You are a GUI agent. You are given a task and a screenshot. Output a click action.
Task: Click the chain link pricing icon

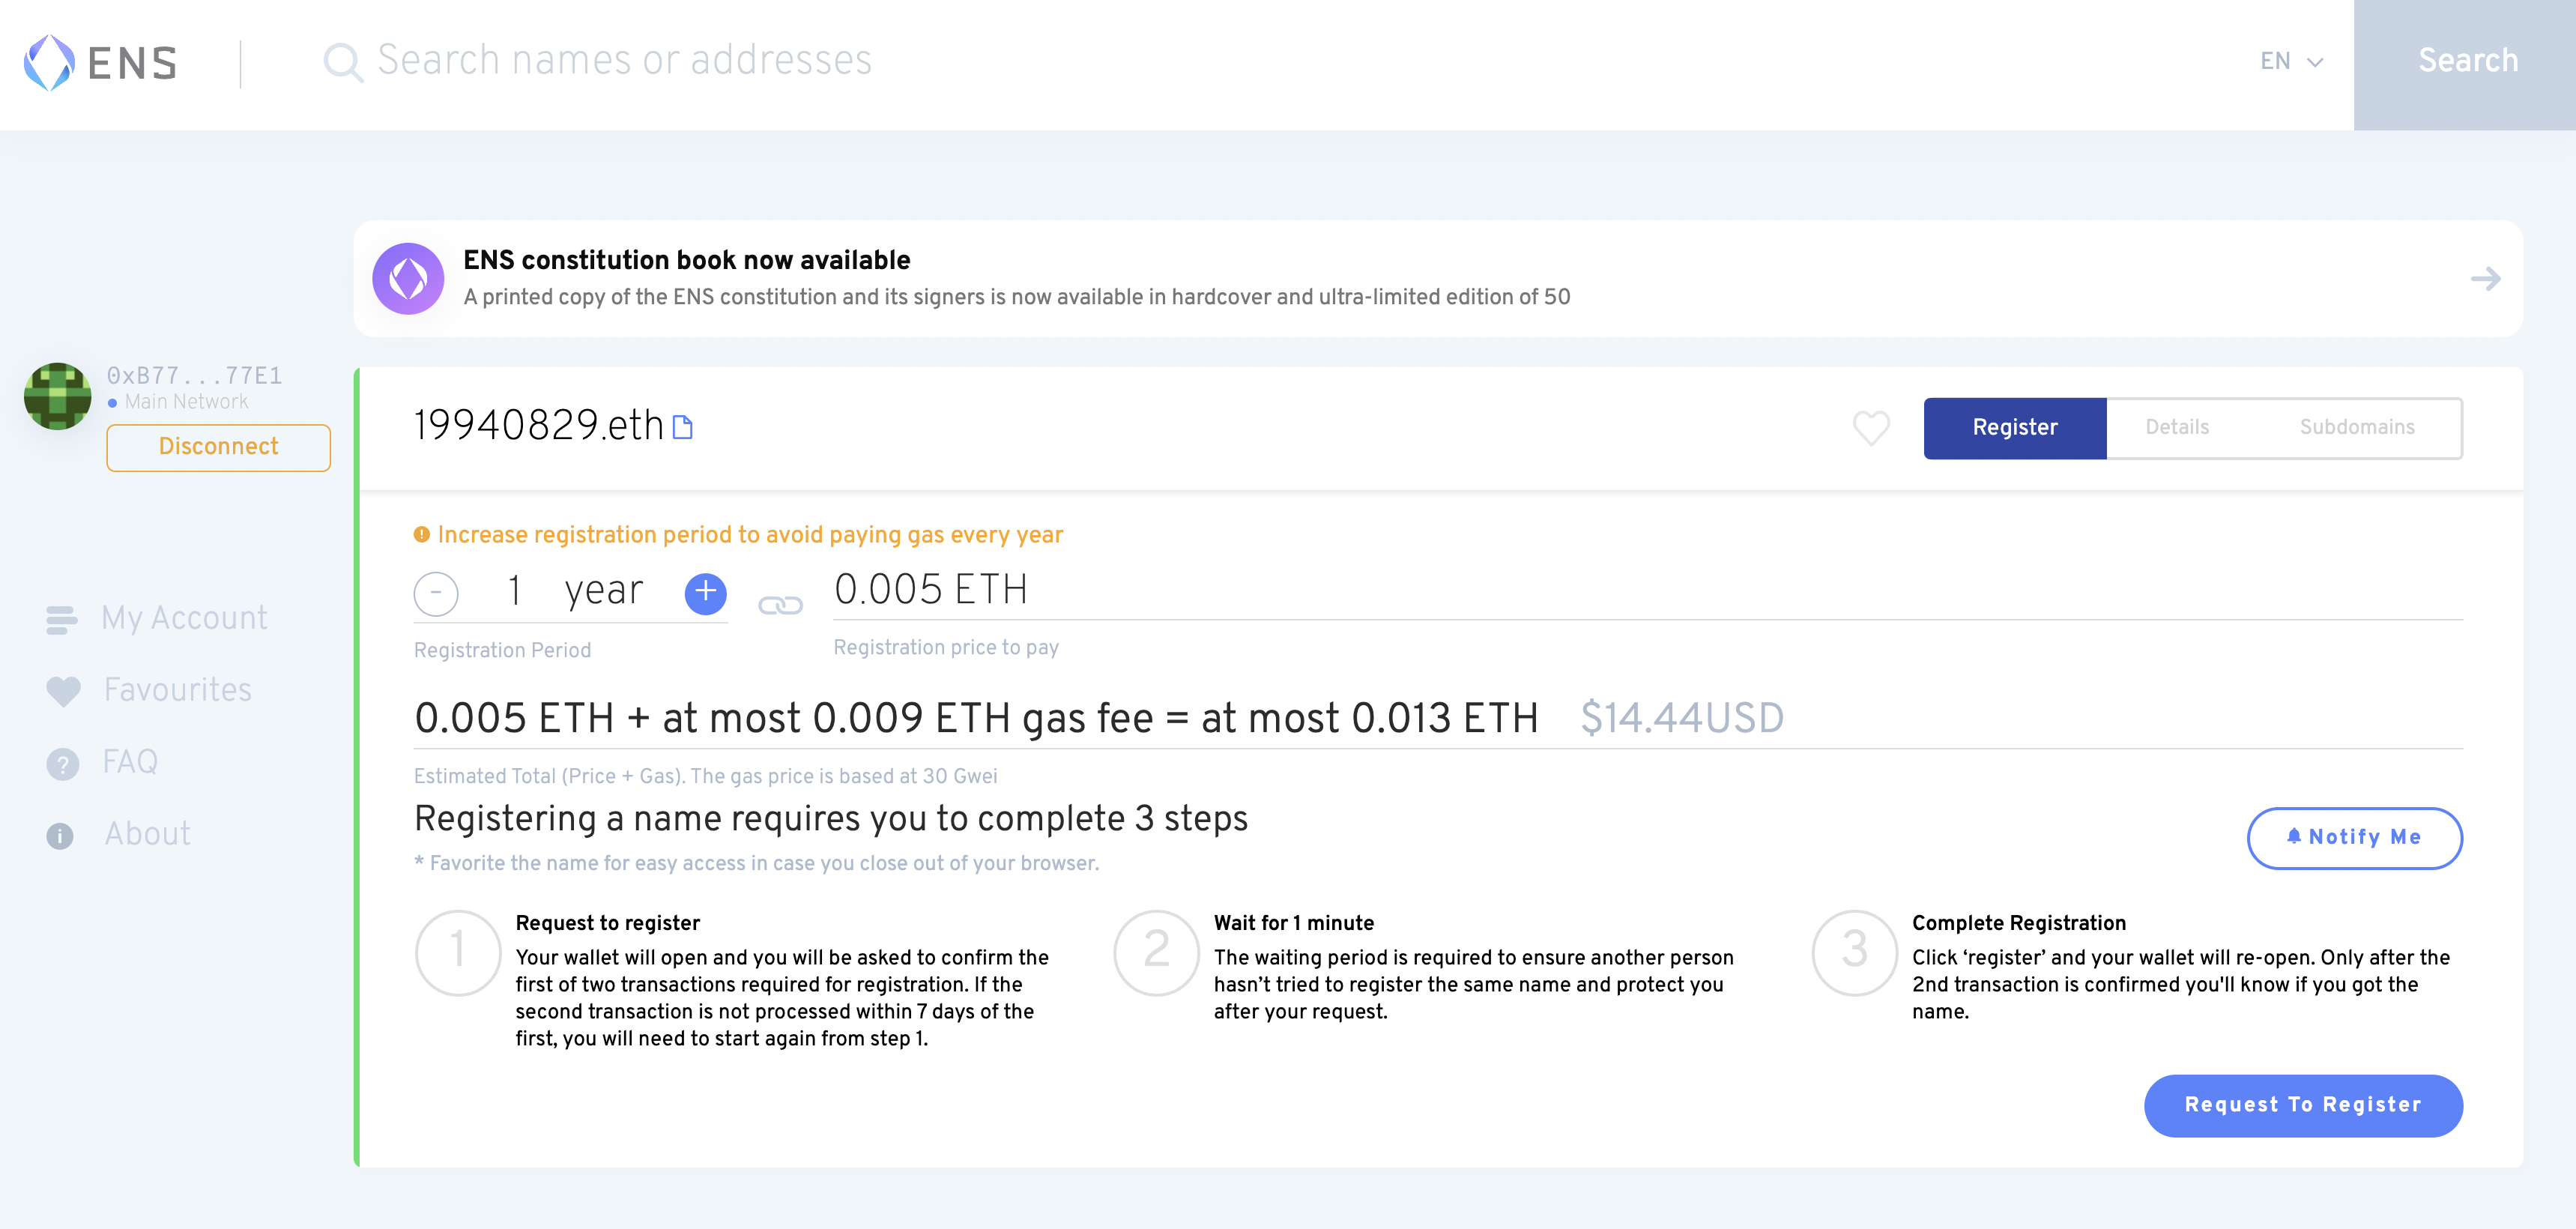(780, 605)
